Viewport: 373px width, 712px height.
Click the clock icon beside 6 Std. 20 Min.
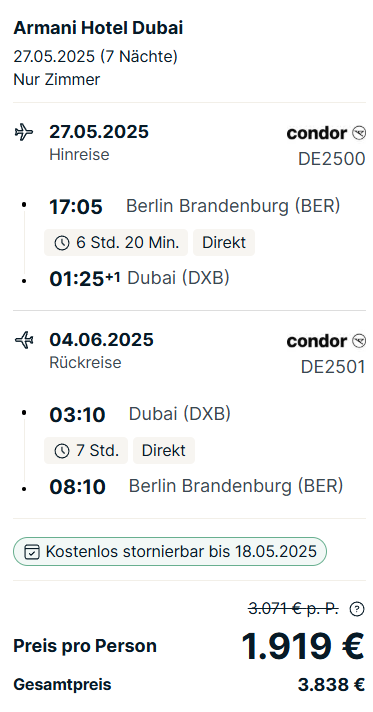[x=62, y=243]
